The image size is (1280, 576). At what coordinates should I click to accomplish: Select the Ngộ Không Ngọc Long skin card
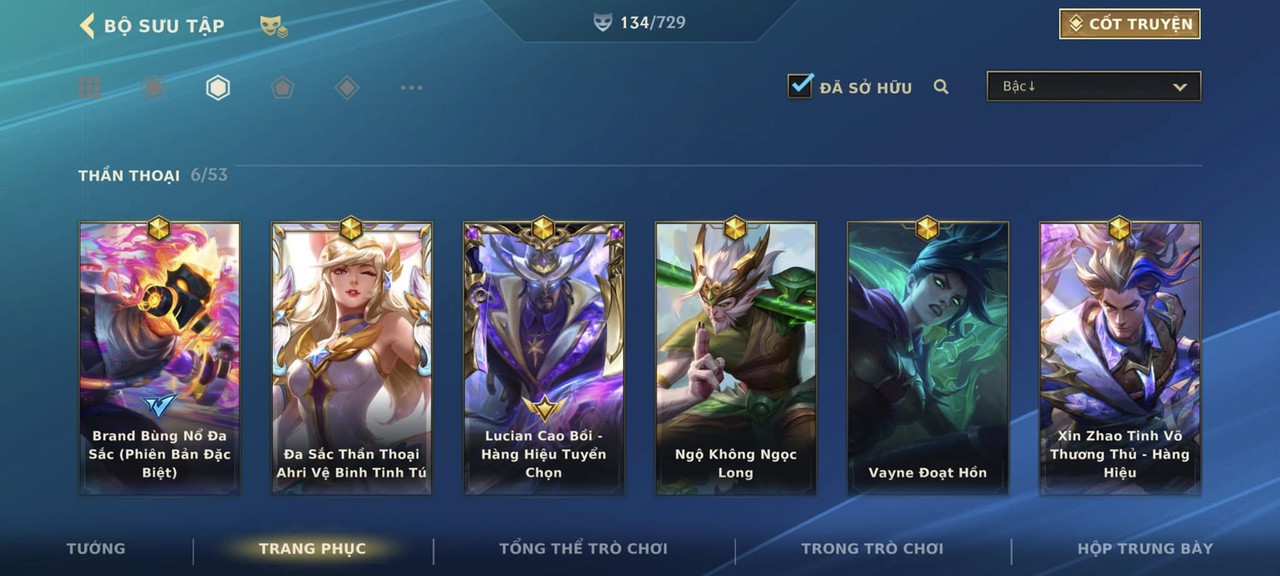tap(736, 358)
